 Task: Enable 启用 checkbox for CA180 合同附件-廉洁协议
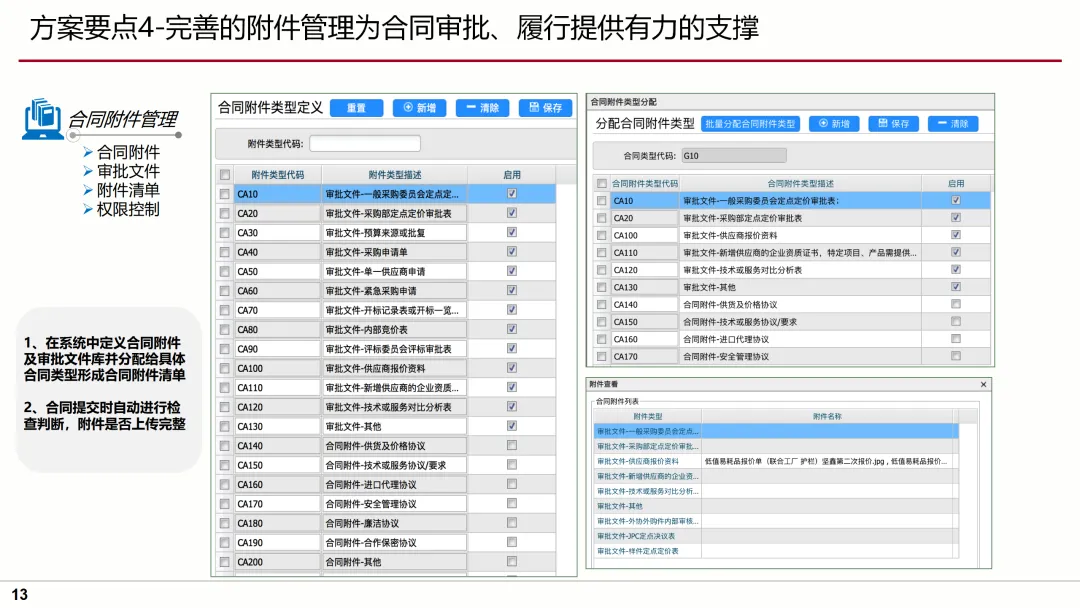pos(512,523)
